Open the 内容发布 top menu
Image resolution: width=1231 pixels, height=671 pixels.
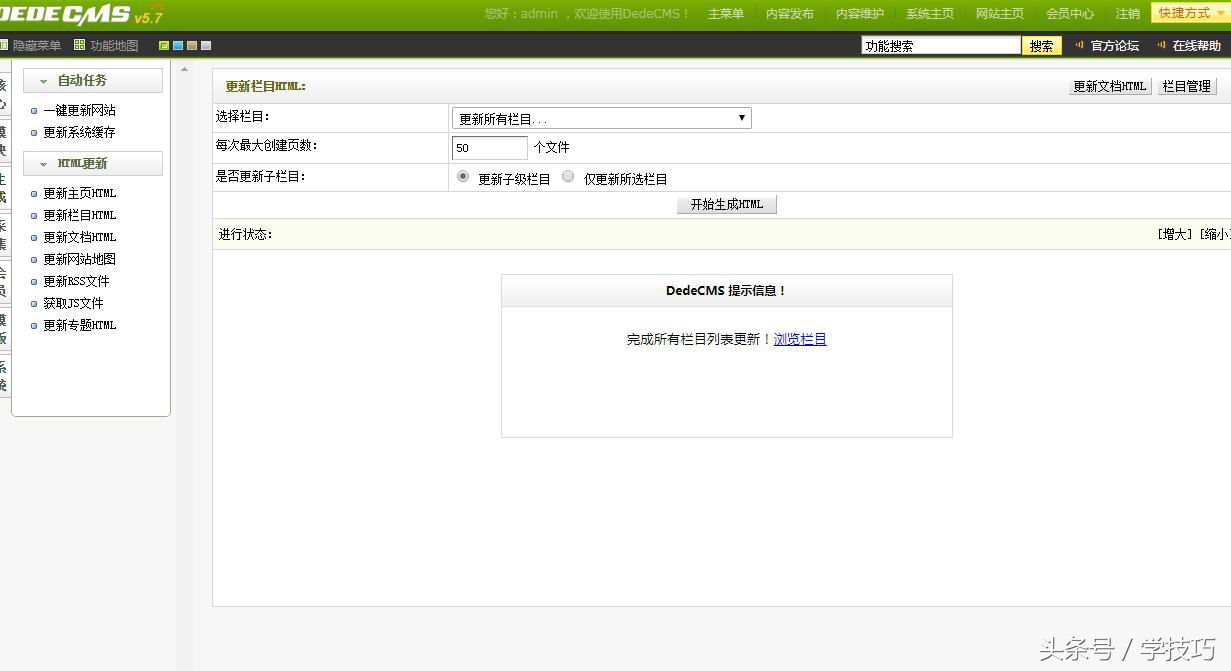[x=790, y=13]
